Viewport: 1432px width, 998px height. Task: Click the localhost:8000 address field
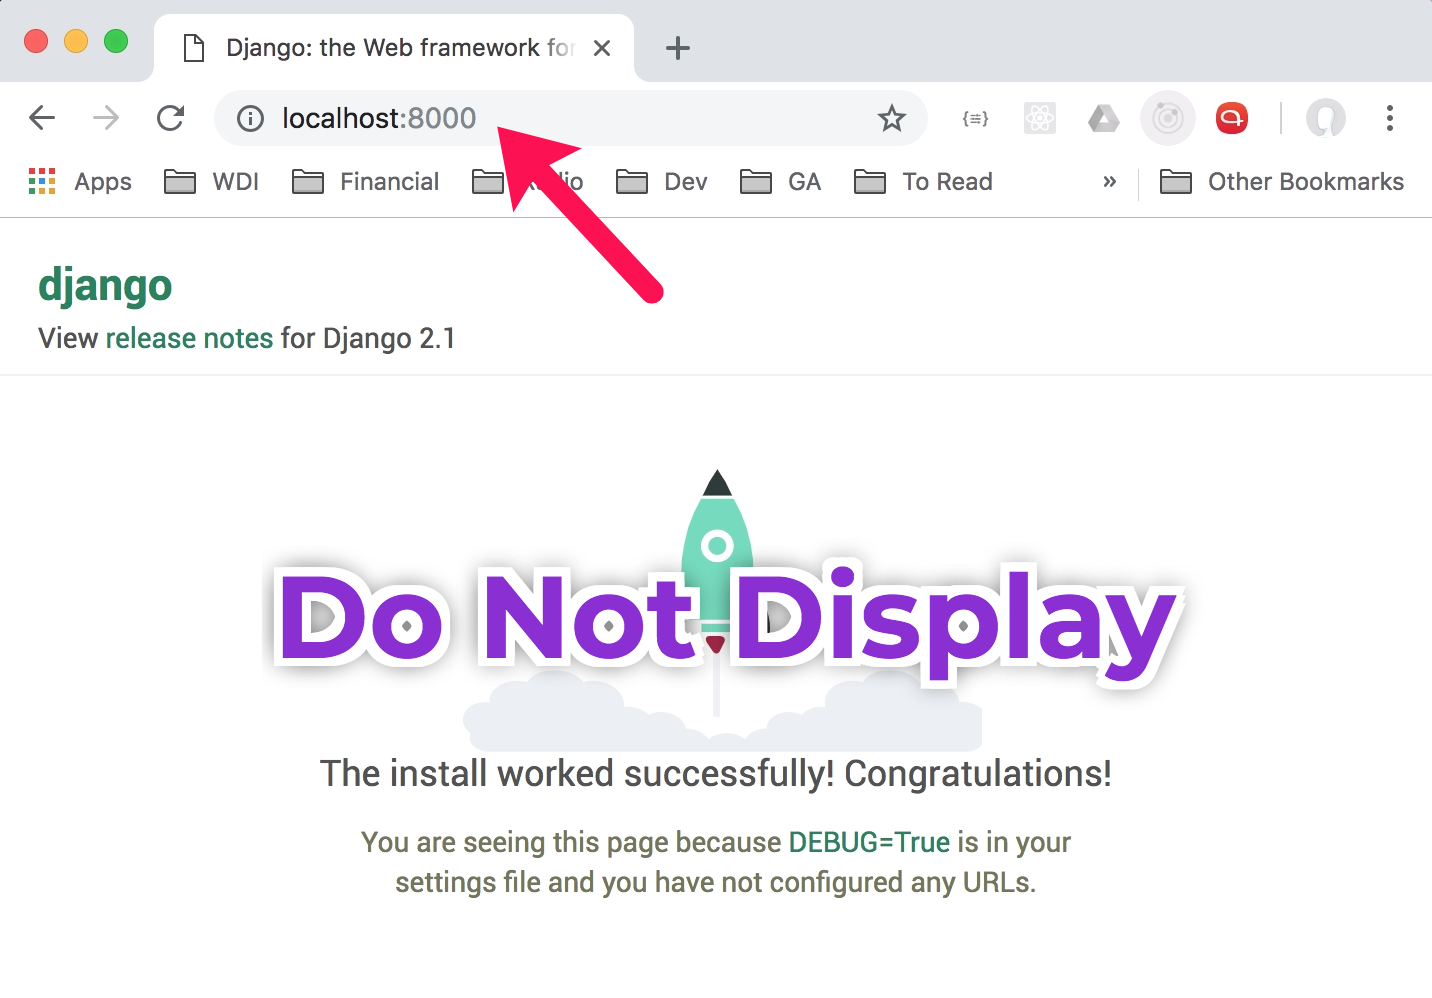pos(570,119)
